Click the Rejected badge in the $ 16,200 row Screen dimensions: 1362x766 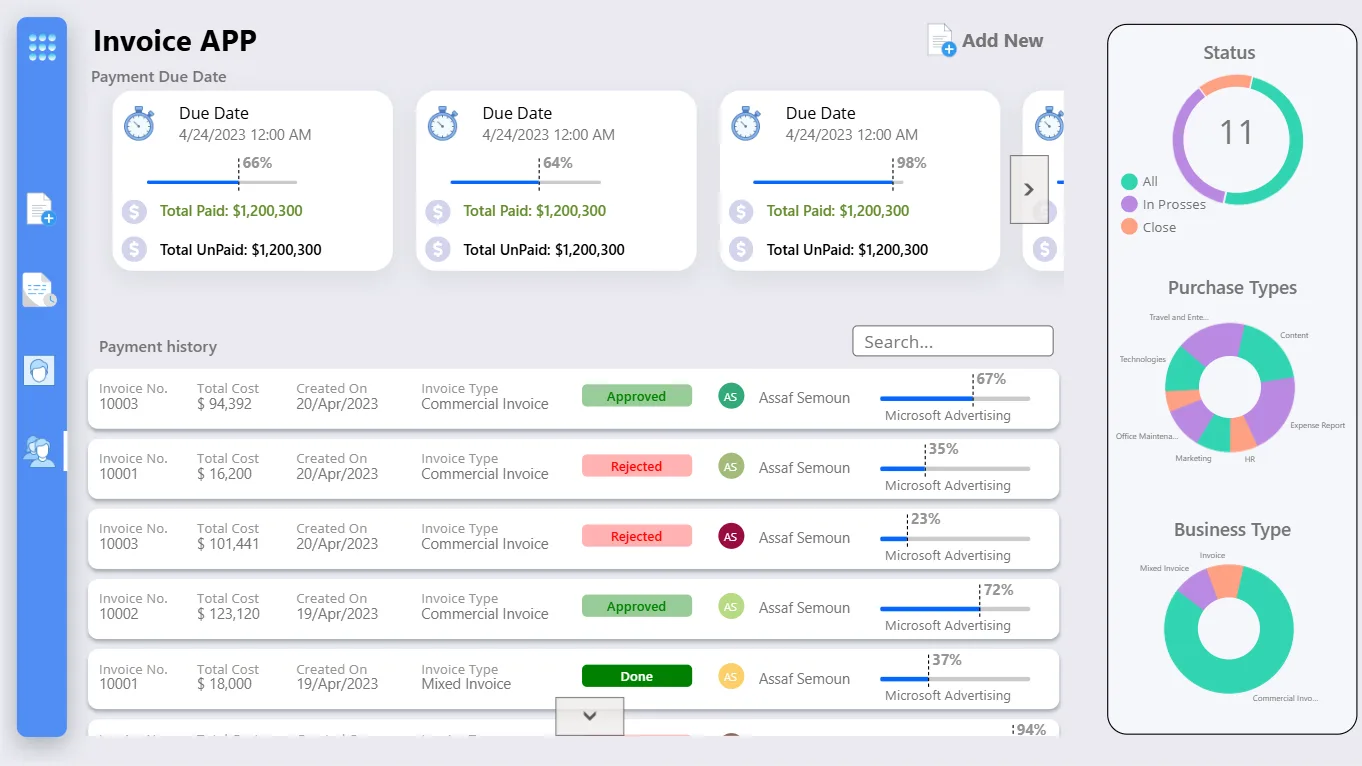click(637, 466)
